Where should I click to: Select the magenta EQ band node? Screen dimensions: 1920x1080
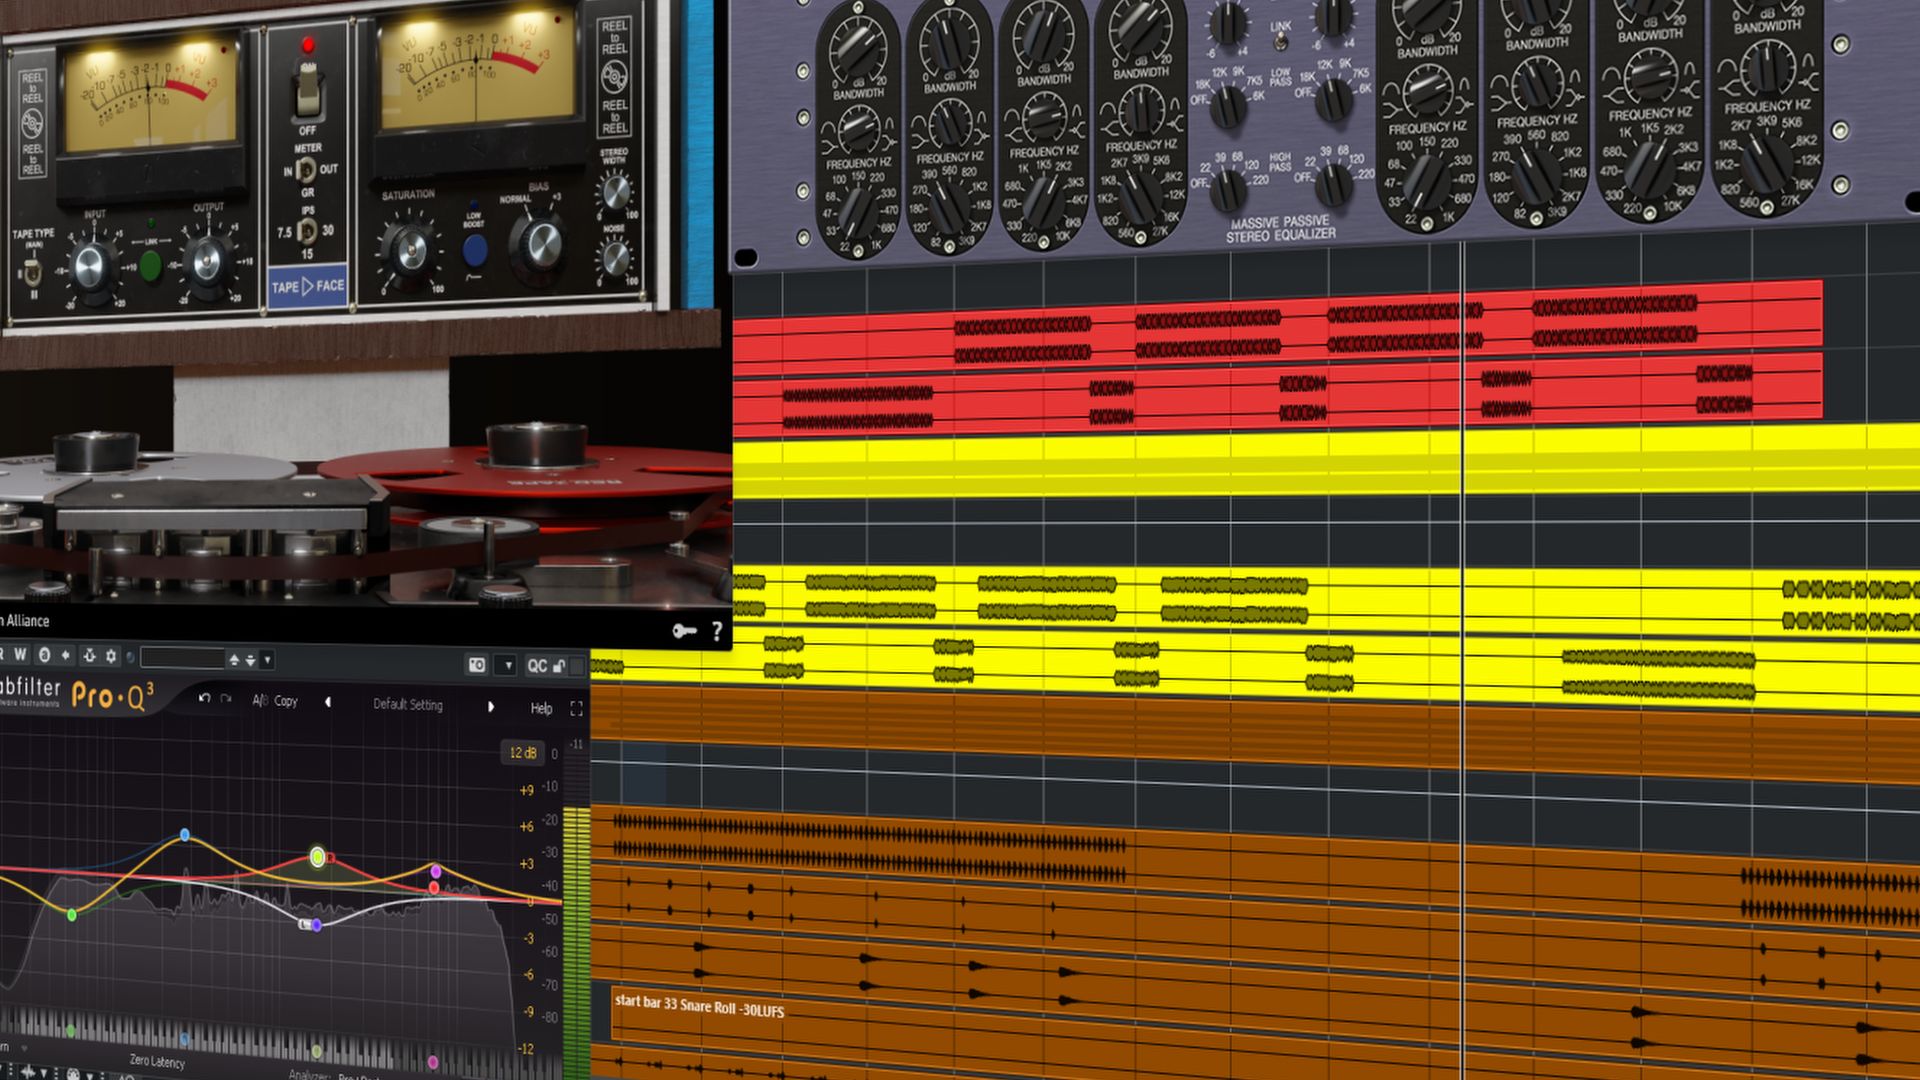pyautogui.click(x=435, y=870)
